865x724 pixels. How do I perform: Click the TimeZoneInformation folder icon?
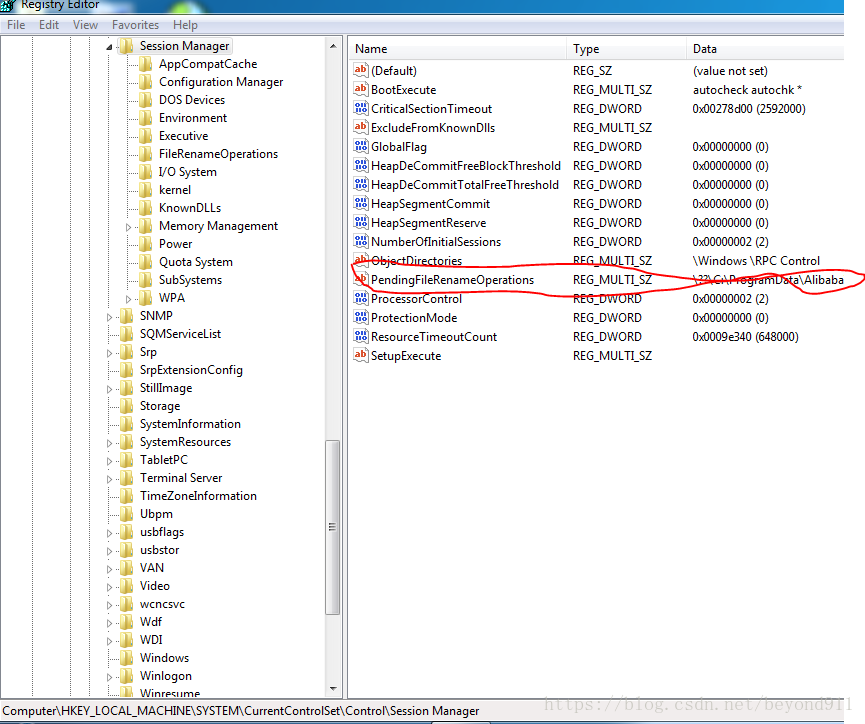click(126, 496)
